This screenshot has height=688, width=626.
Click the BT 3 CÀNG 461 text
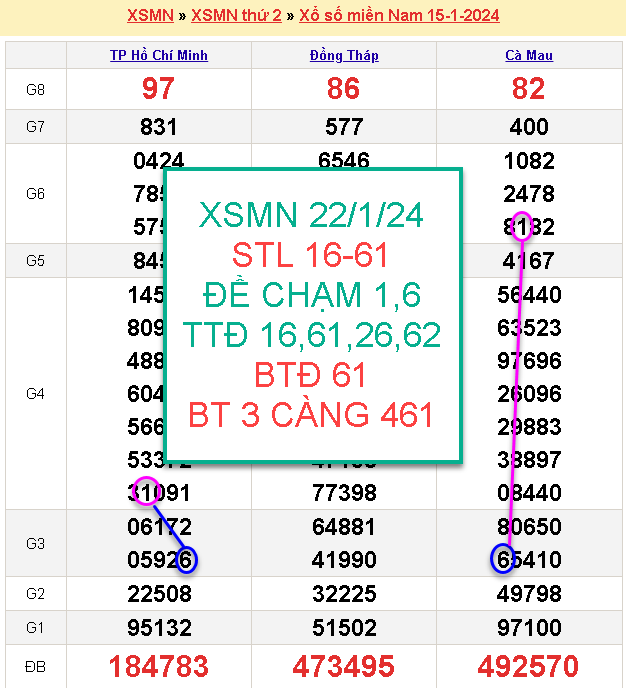[311, 413]
